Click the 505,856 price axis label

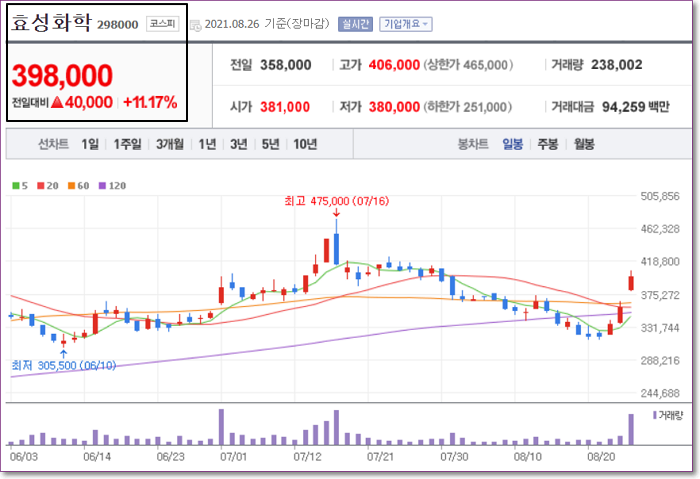pos(660,196)
